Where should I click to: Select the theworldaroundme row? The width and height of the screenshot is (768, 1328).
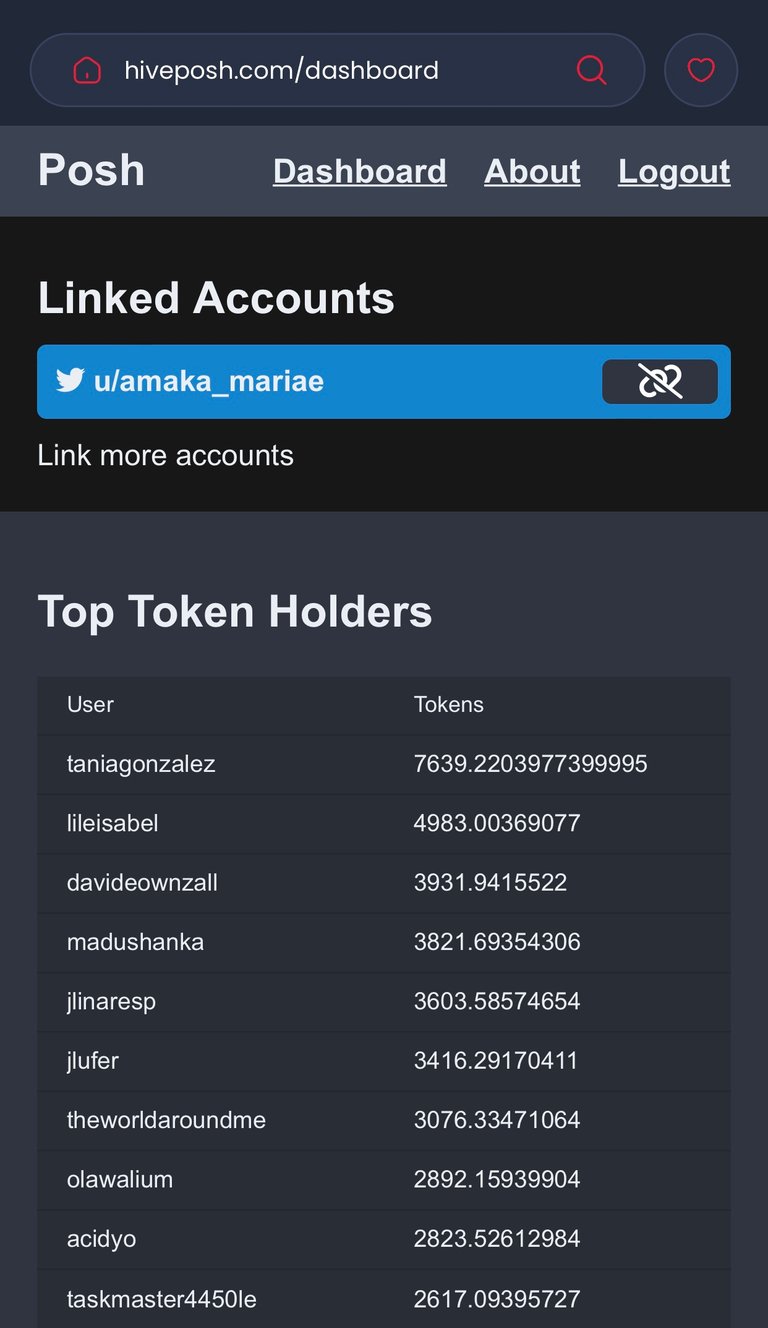coord(384,1120)
